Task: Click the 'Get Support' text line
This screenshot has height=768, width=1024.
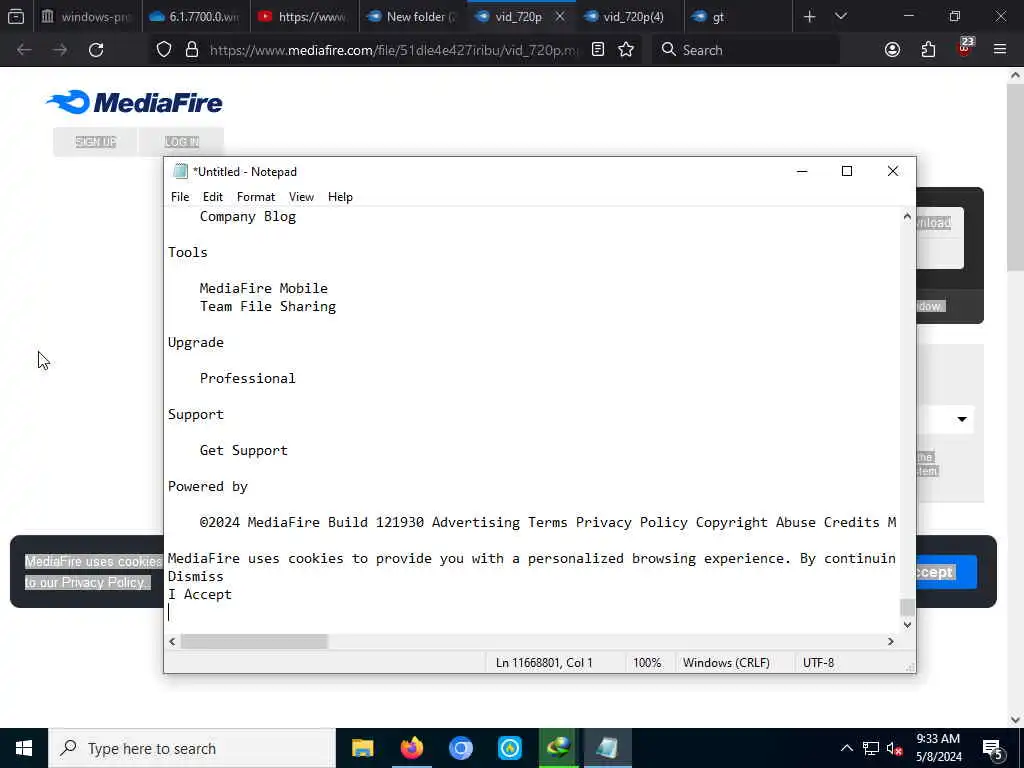Action: tap(244, 450)
